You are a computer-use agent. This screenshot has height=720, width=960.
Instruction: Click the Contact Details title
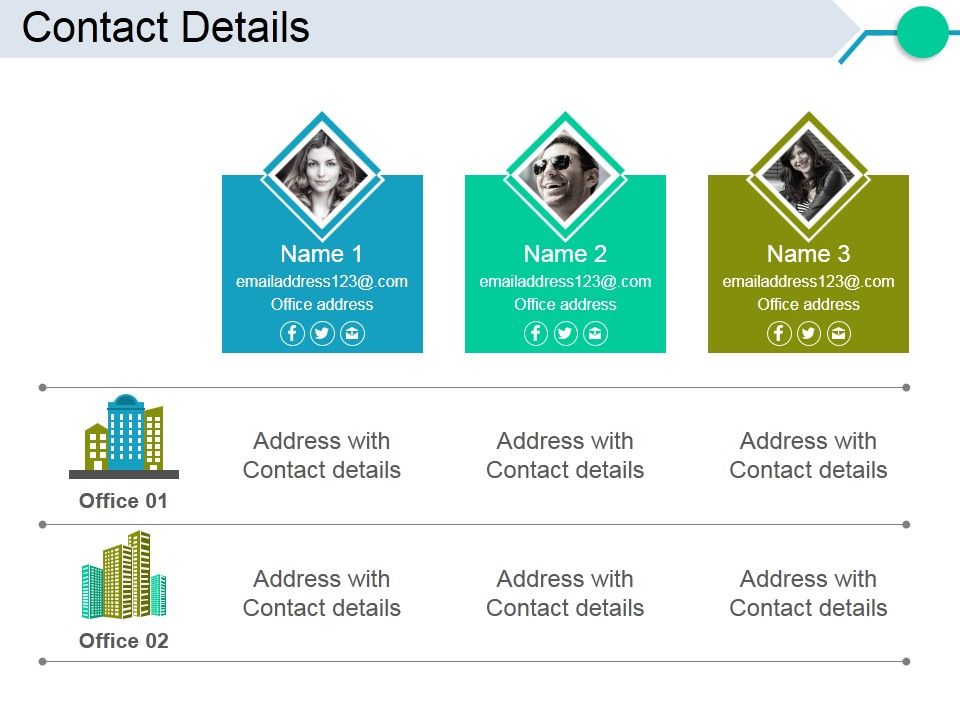point(166,28)
